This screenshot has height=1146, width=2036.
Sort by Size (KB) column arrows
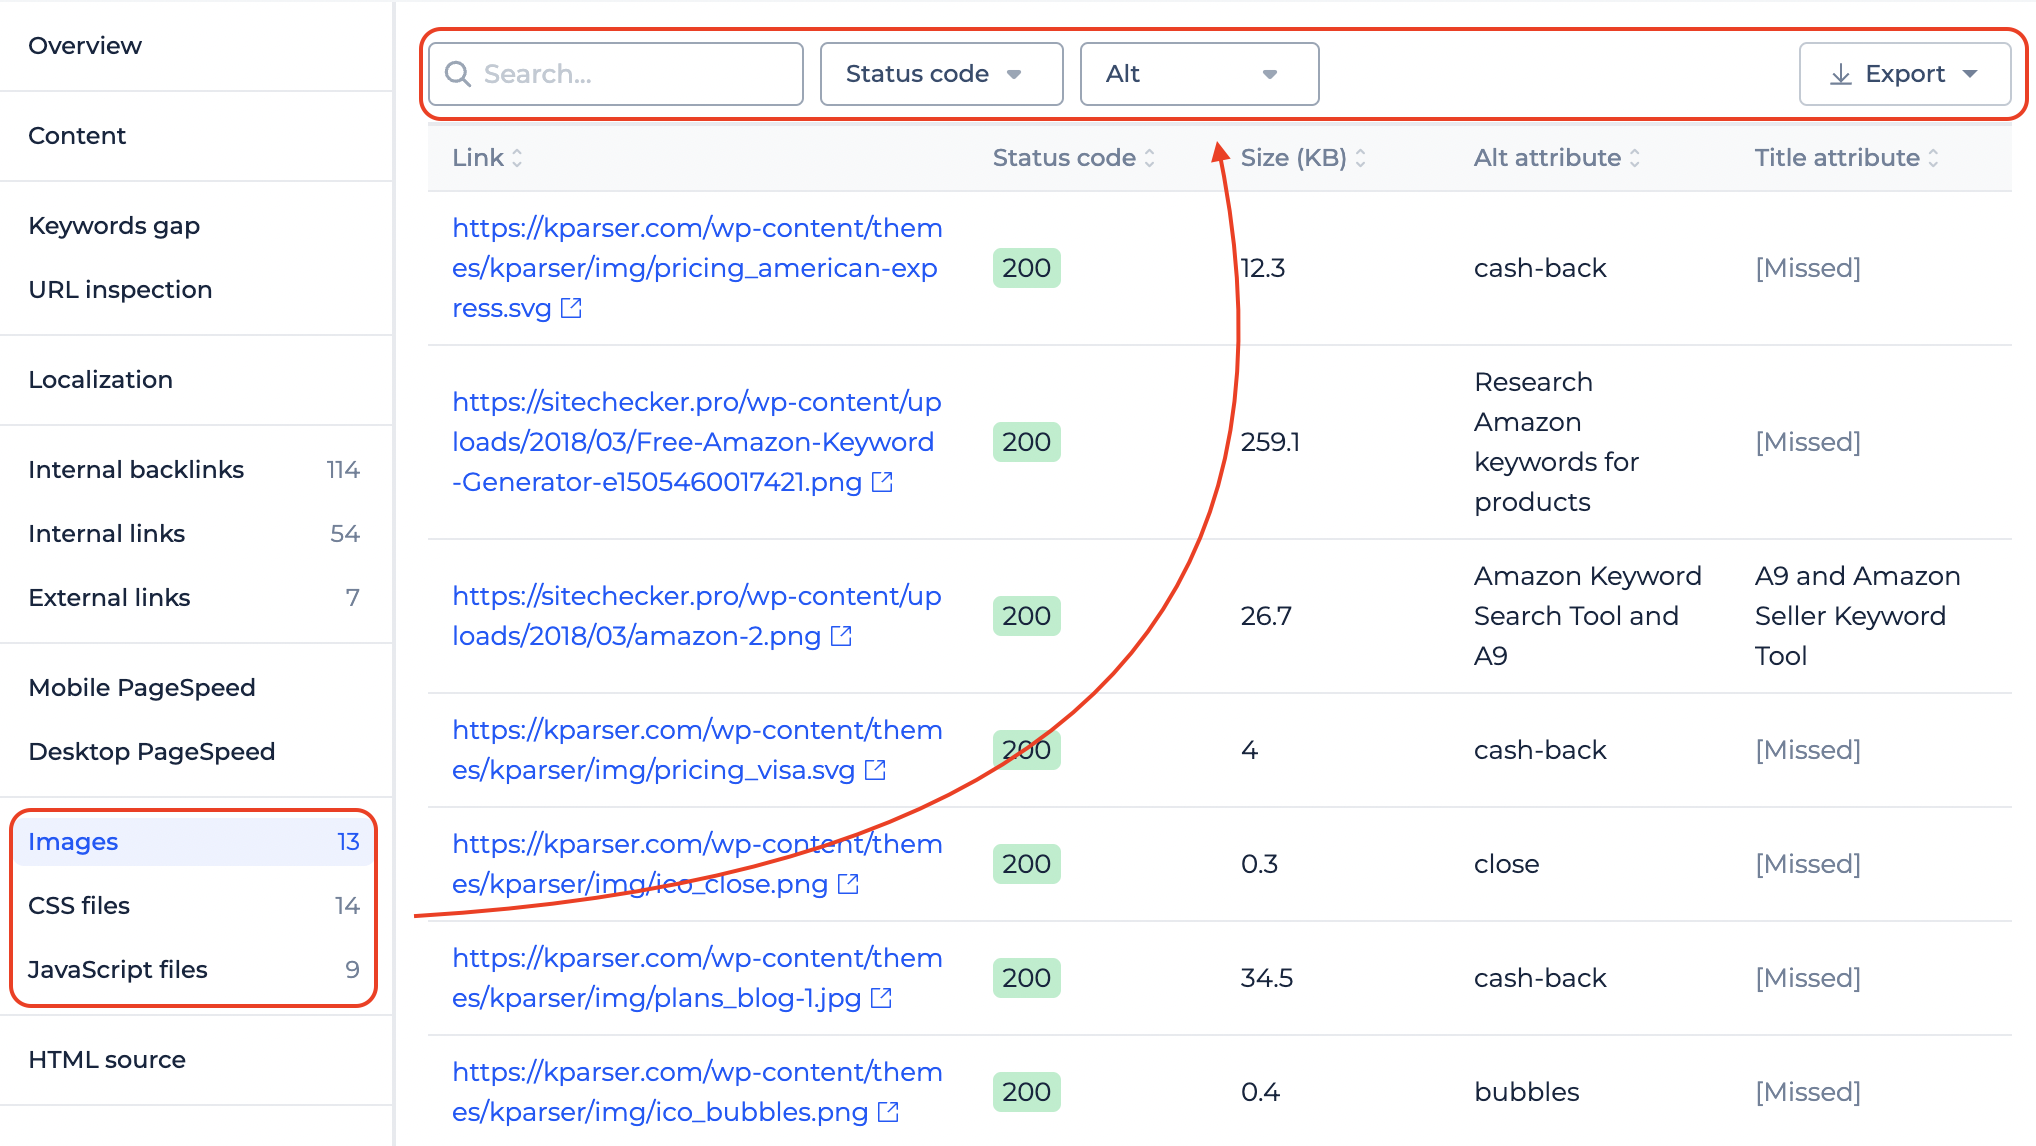(1360, 158)
